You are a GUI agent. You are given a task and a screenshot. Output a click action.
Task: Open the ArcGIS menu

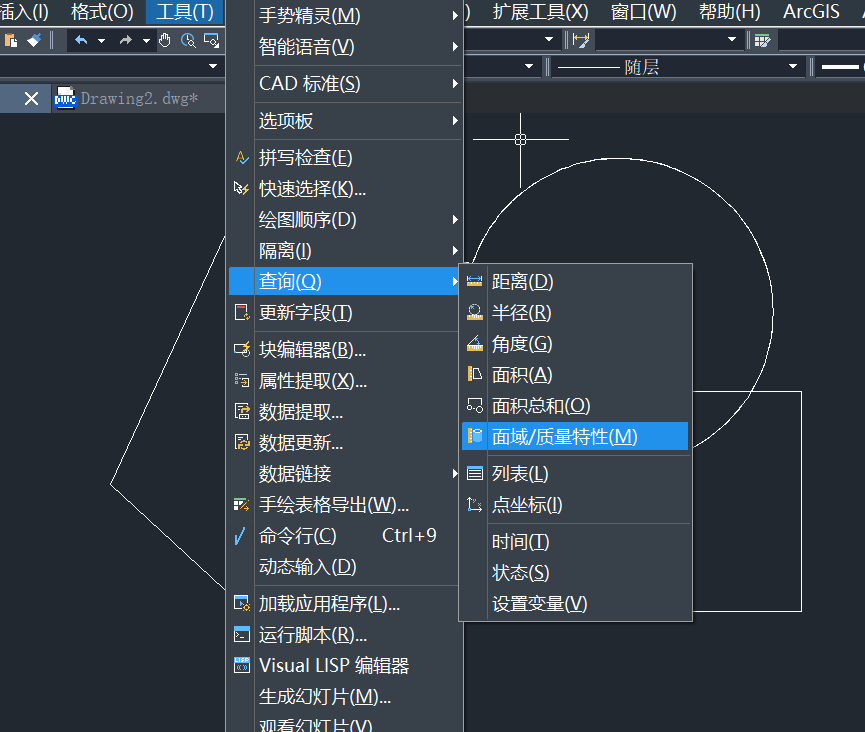(x=811, y=12)
